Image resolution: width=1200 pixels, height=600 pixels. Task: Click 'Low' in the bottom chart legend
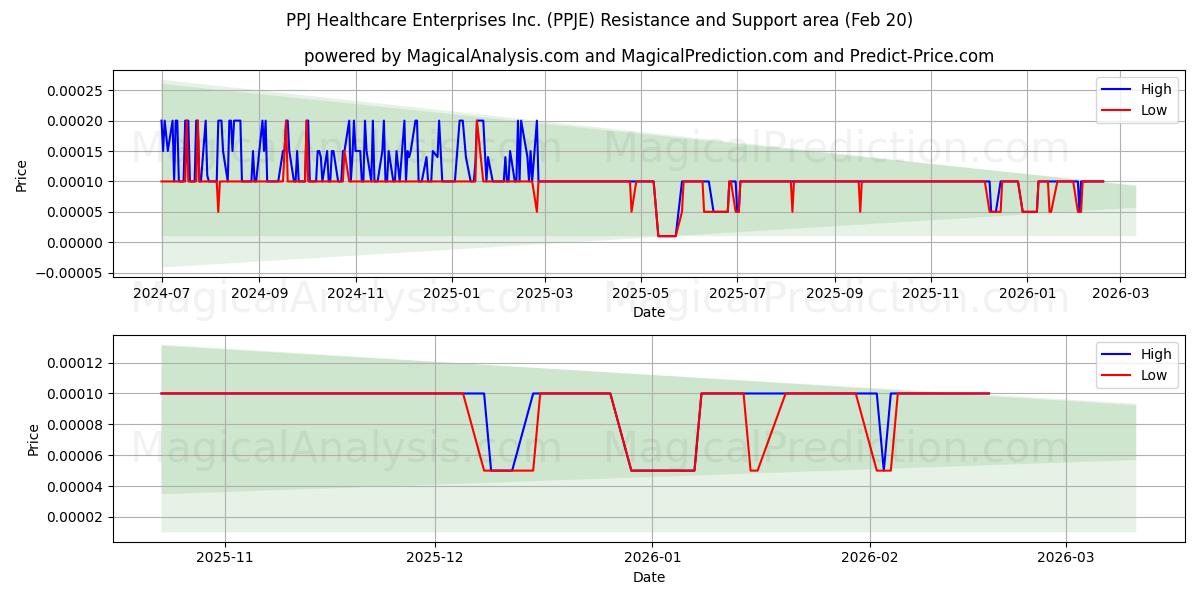(x=1154, y=375)
